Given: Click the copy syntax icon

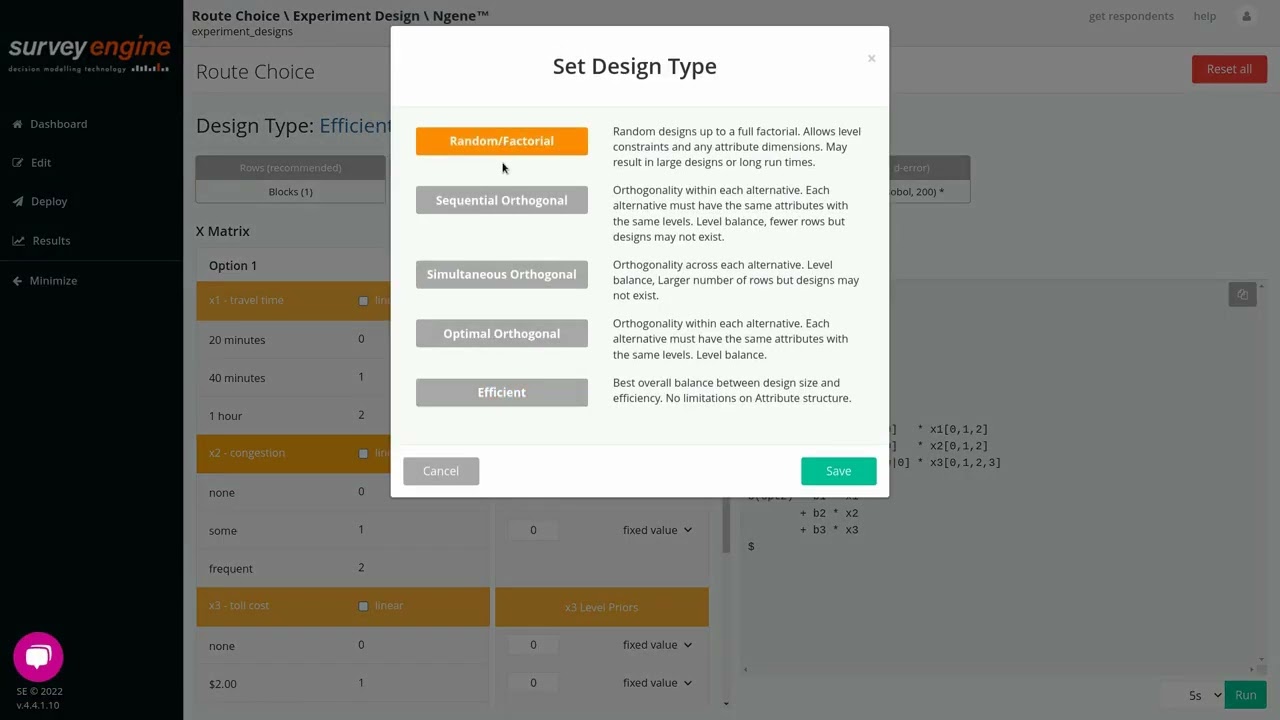Looking at the screenshot, I should [1242, 294].
